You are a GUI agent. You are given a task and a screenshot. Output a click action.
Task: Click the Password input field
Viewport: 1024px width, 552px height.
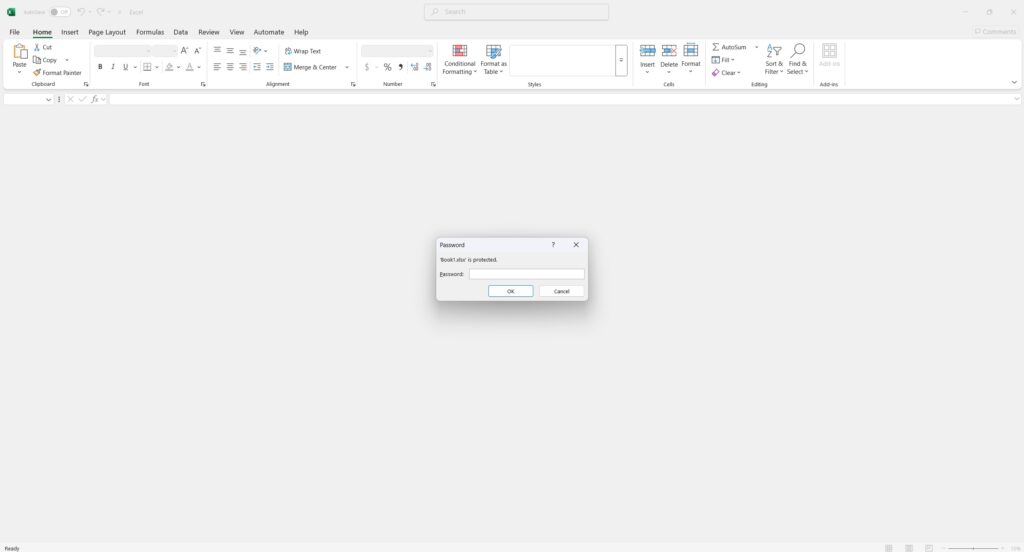pyautogui.click(x=526, y=274)
